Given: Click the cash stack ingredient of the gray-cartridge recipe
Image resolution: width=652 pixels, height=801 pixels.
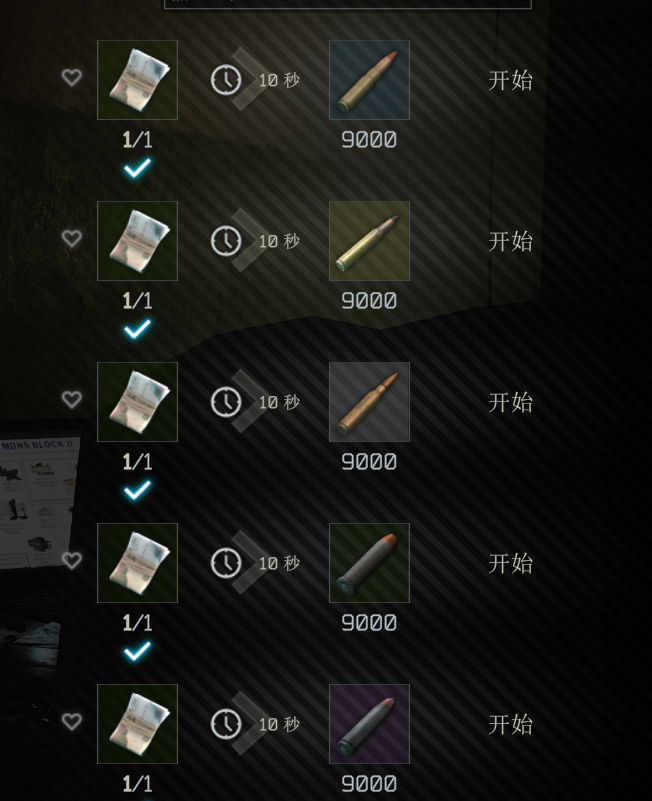Looking at the screenshot, I should [x=137, y=402].
